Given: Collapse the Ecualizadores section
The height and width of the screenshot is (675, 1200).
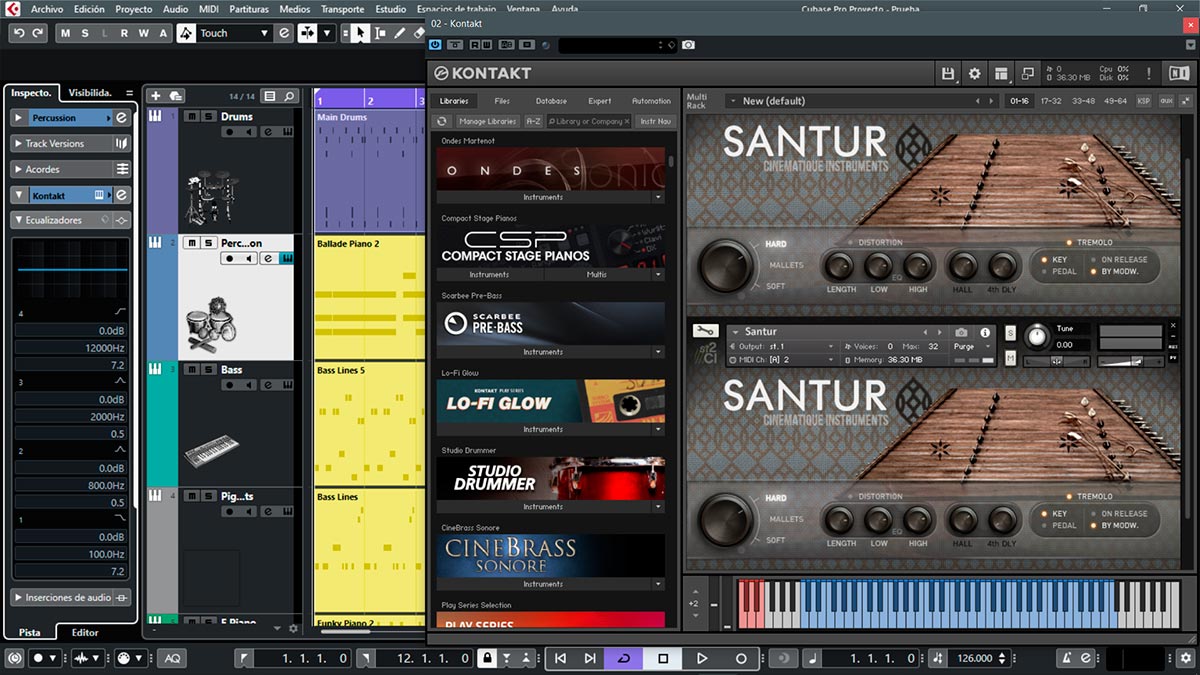Looking at the screenshot, I should coord(18,220).
